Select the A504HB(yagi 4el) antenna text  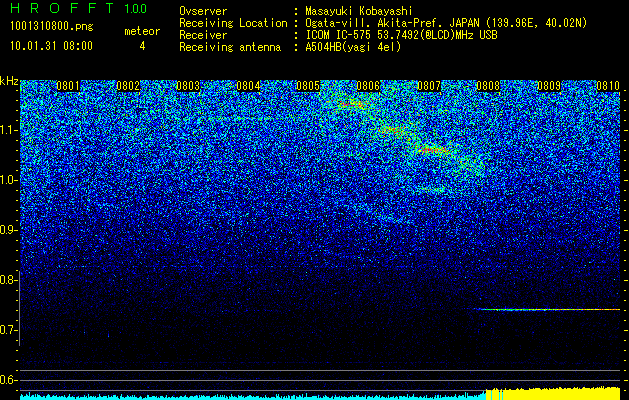pyautogui.click(x=353, y=47)
